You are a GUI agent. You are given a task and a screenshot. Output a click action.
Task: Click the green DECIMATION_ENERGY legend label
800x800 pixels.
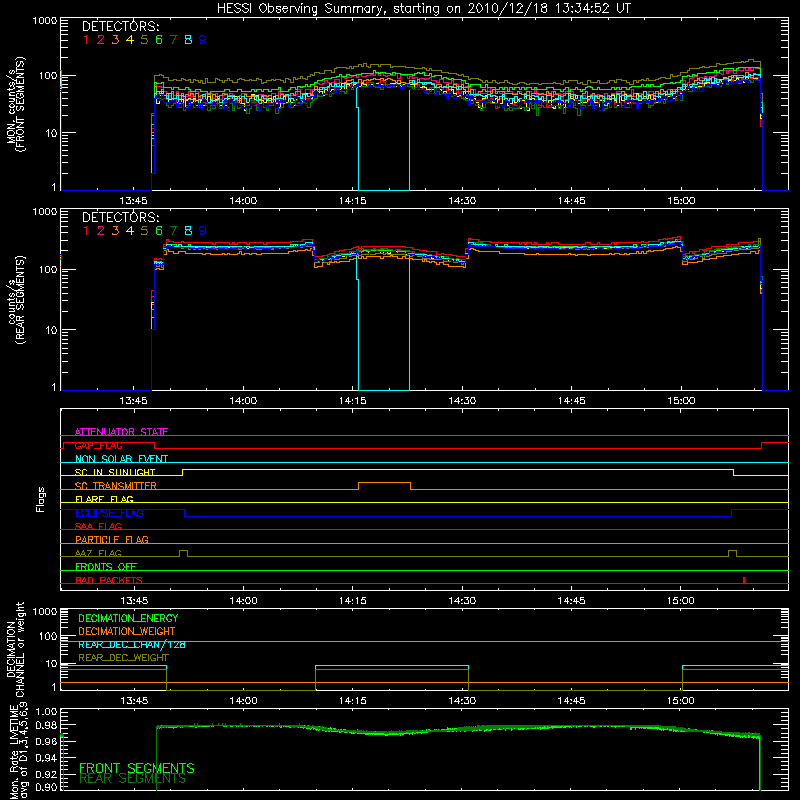[128, 618]
